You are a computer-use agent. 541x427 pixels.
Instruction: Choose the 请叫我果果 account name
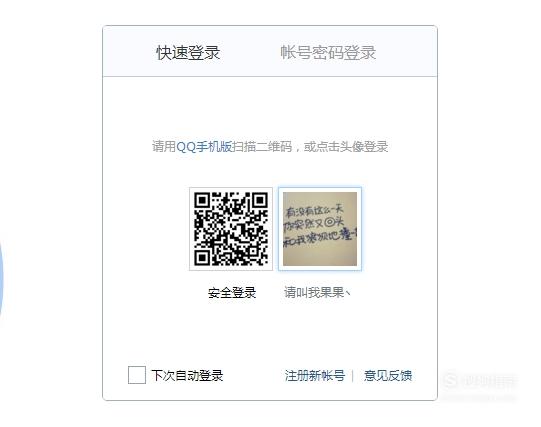(317, 292)
